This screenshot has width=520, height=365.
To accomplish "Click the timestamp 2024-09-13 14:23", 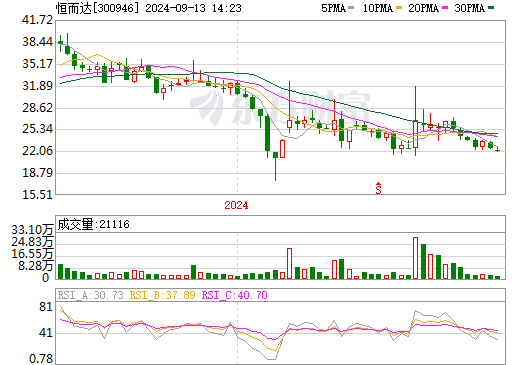I will pos(193,8).
